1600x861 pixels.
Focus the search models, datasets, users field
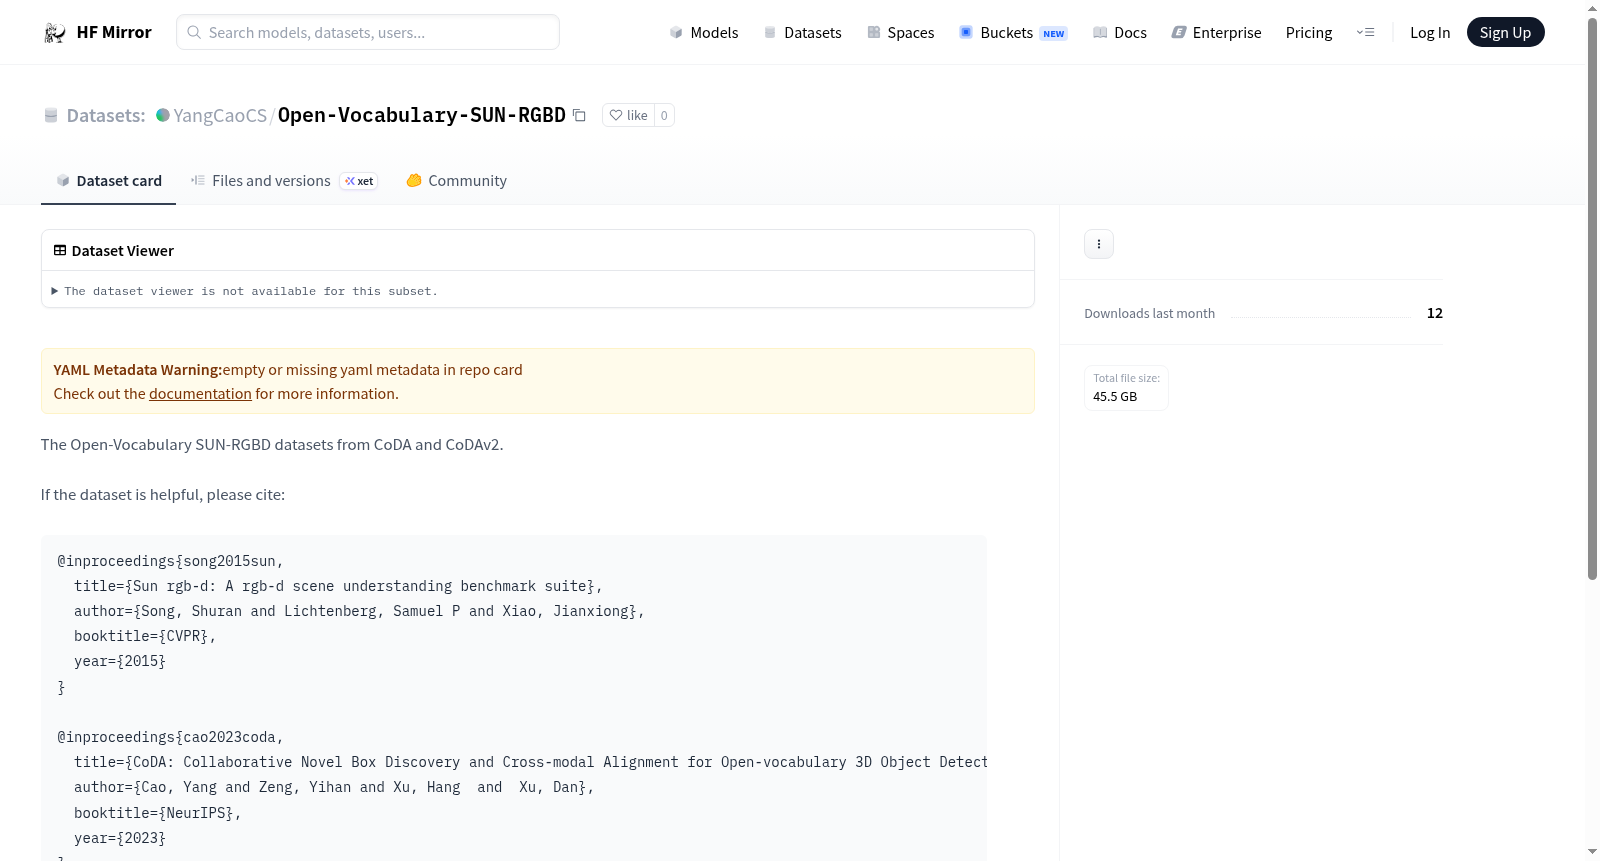click(368, 32)
